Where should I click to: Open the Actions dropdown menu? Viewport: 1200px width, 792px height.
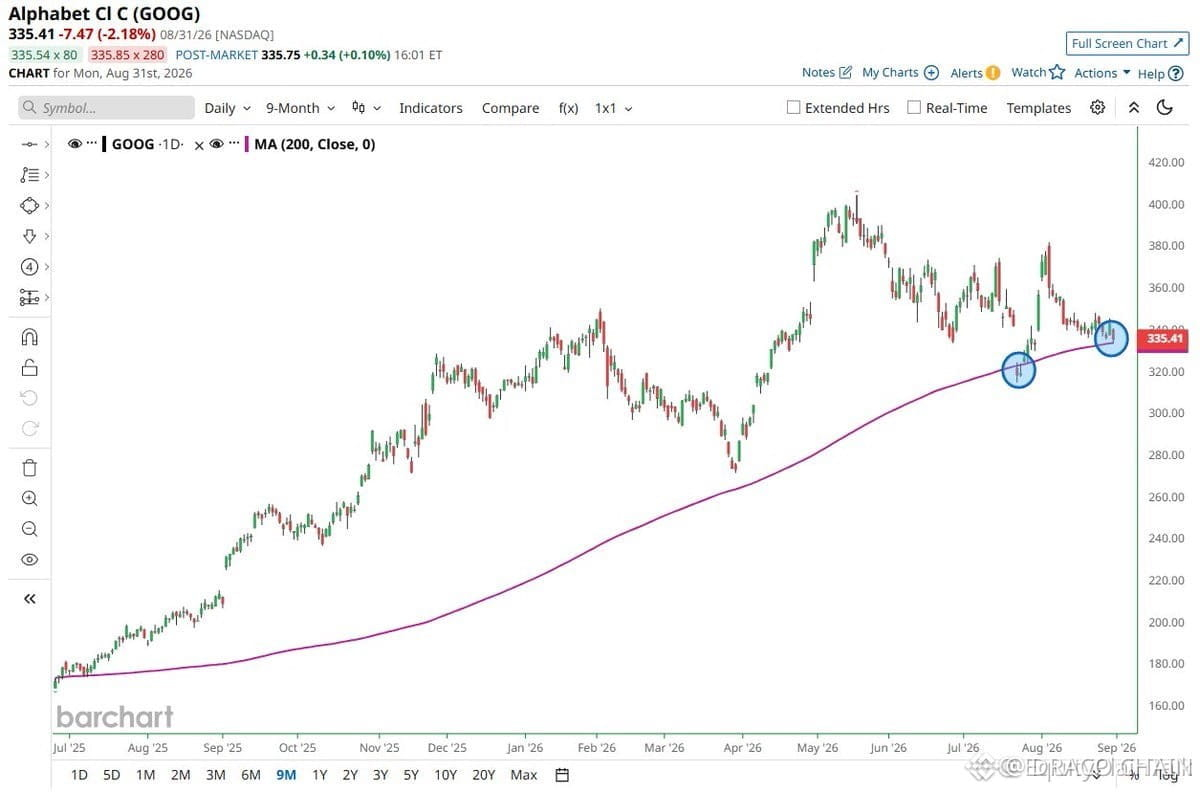coord(1102,73)
